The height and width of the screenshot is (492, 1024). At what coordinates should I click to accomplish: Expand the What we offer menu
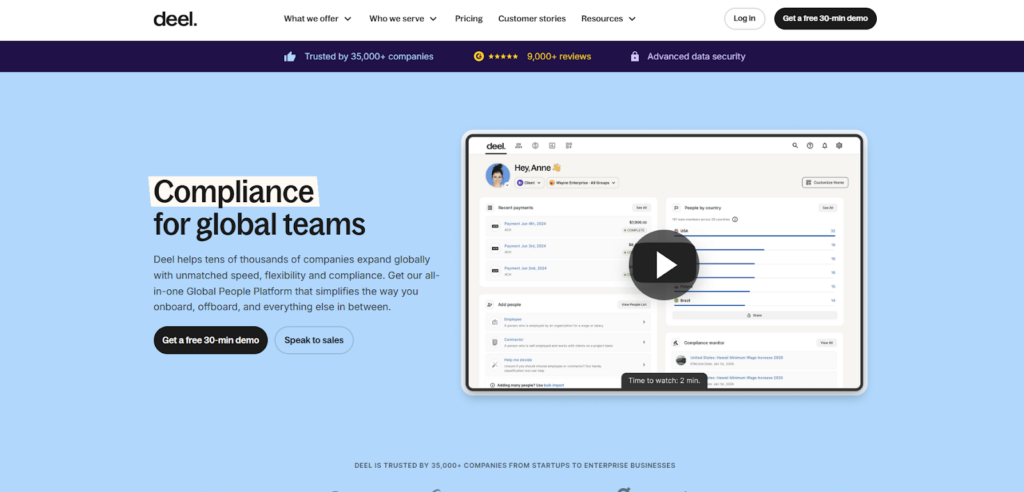click(317, 19)
